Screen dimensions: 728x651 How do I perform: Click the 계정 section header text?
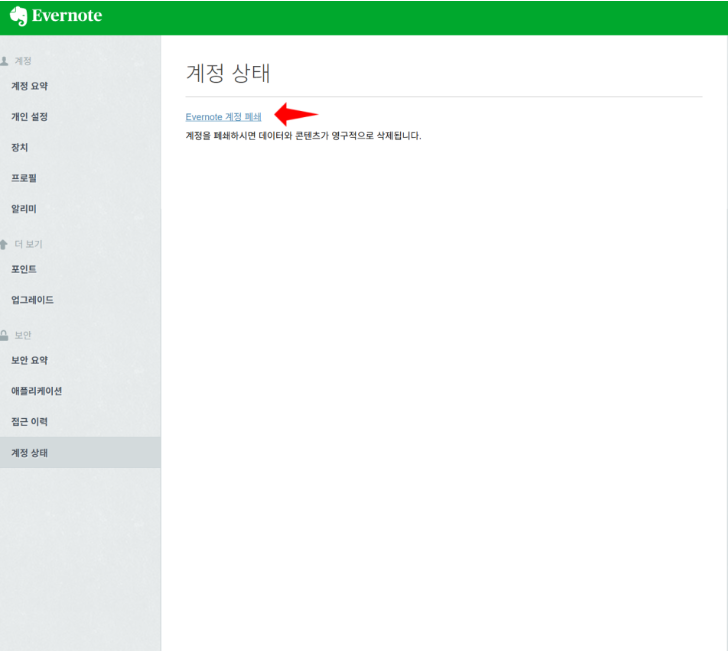(23, 61)
